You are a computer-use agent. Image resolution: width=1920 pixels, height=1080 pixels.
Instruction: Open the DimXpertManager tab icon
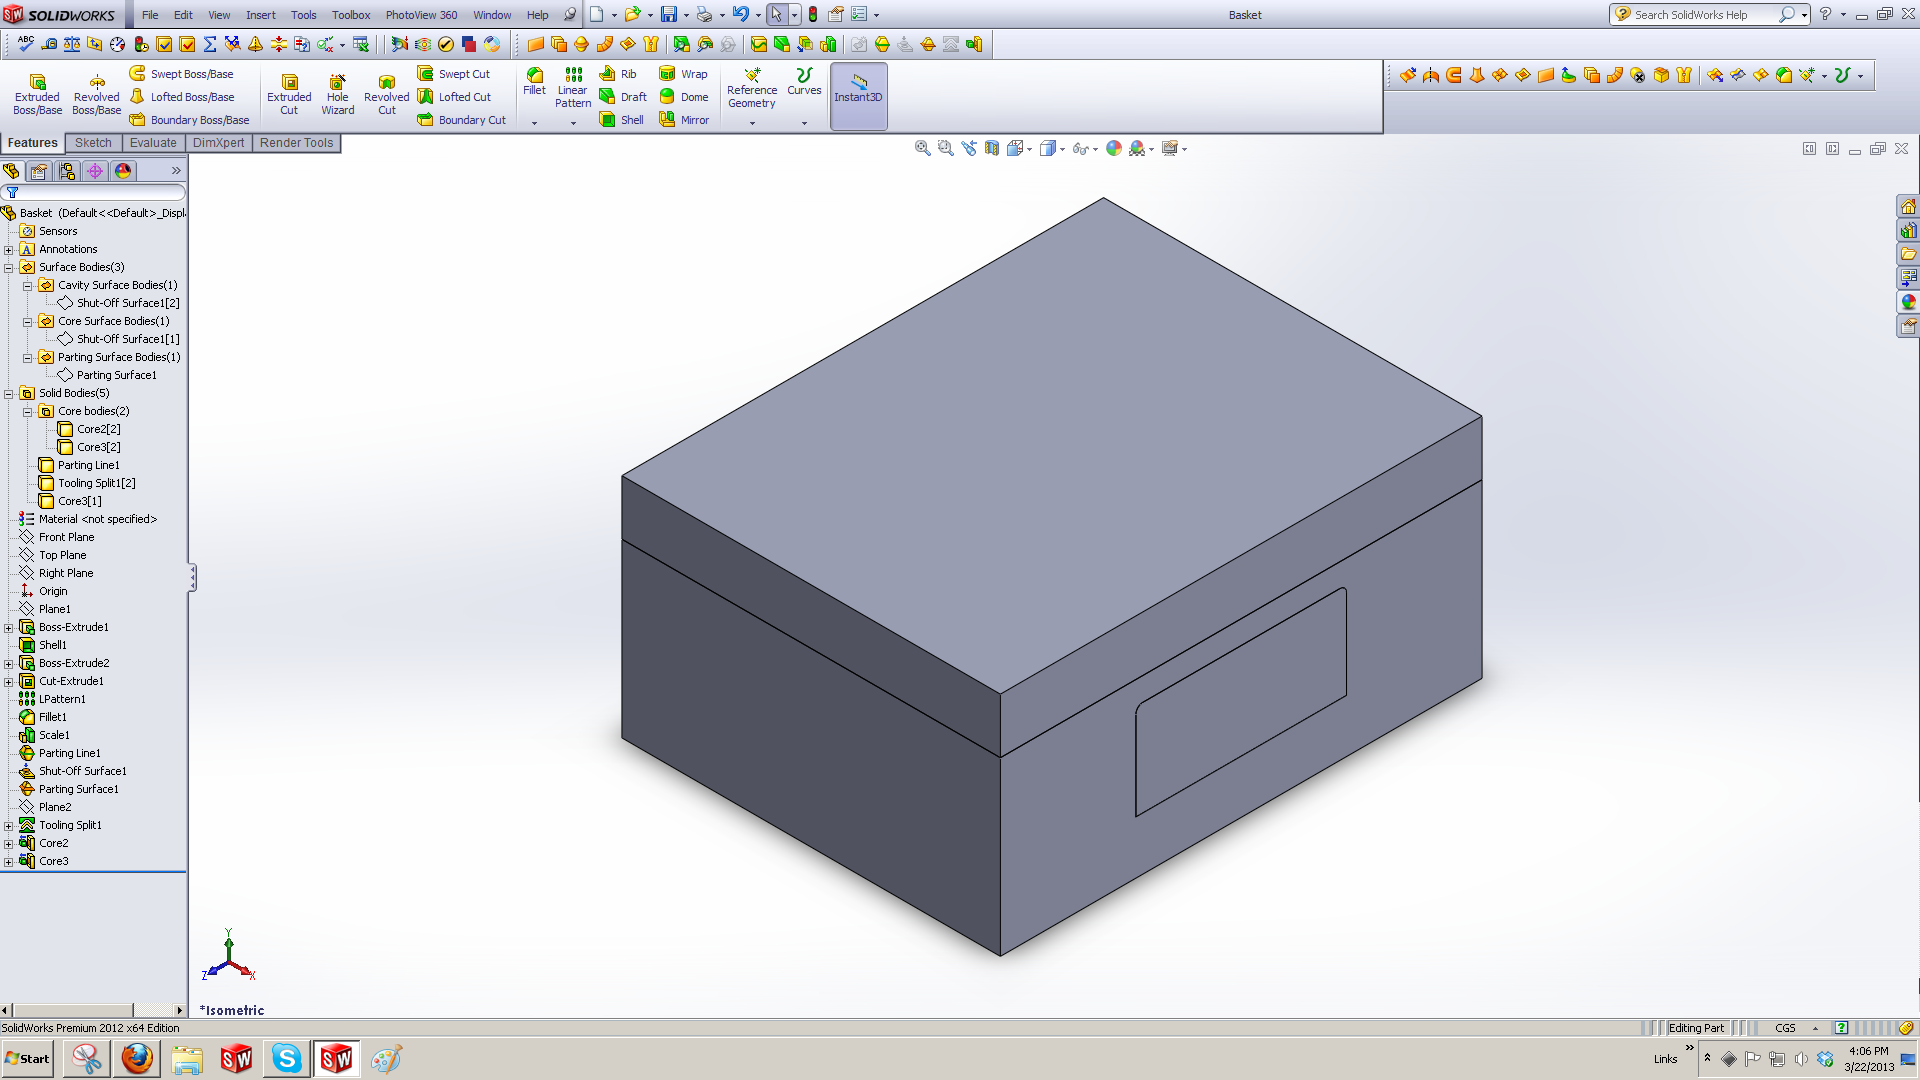click(x=95, y=171)
